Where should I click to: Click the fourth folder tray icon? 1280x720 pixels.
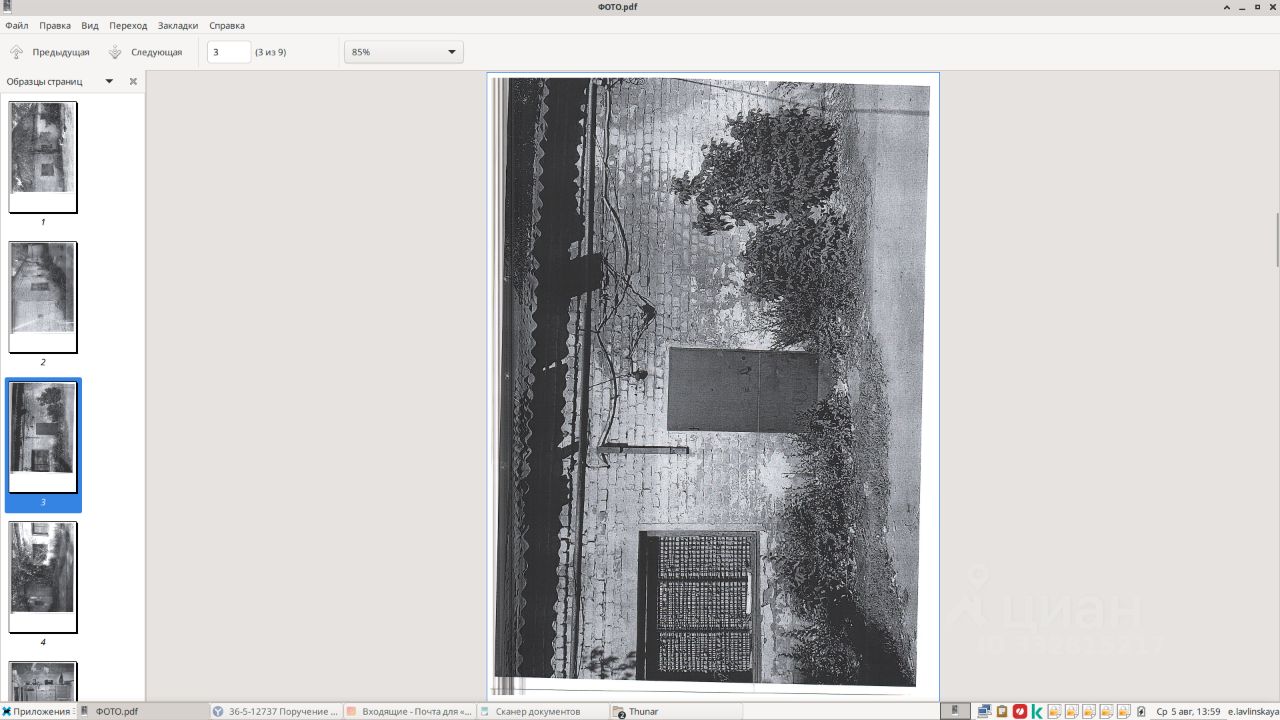click(x=1107, y=712)
